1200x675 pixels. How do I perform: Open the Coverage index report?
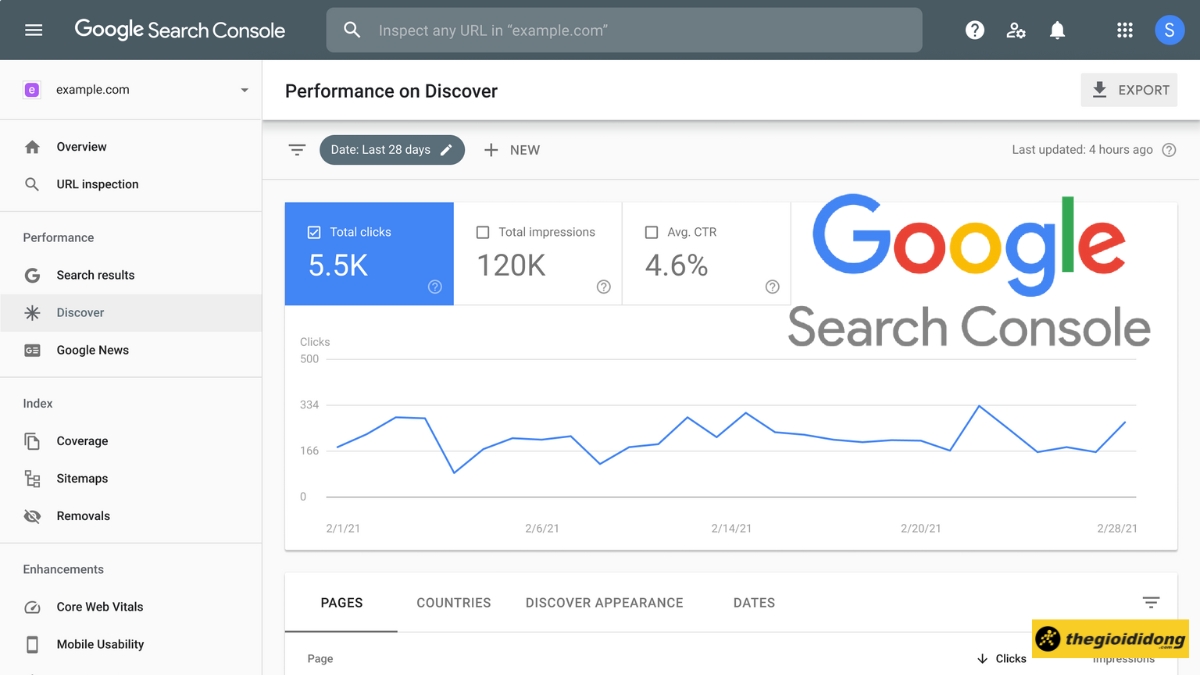(x=82, y=440)
